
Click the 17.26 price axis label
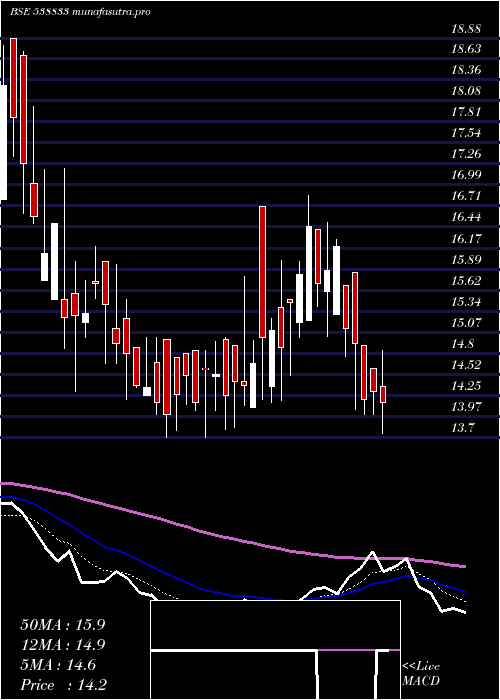click(466, 154)
